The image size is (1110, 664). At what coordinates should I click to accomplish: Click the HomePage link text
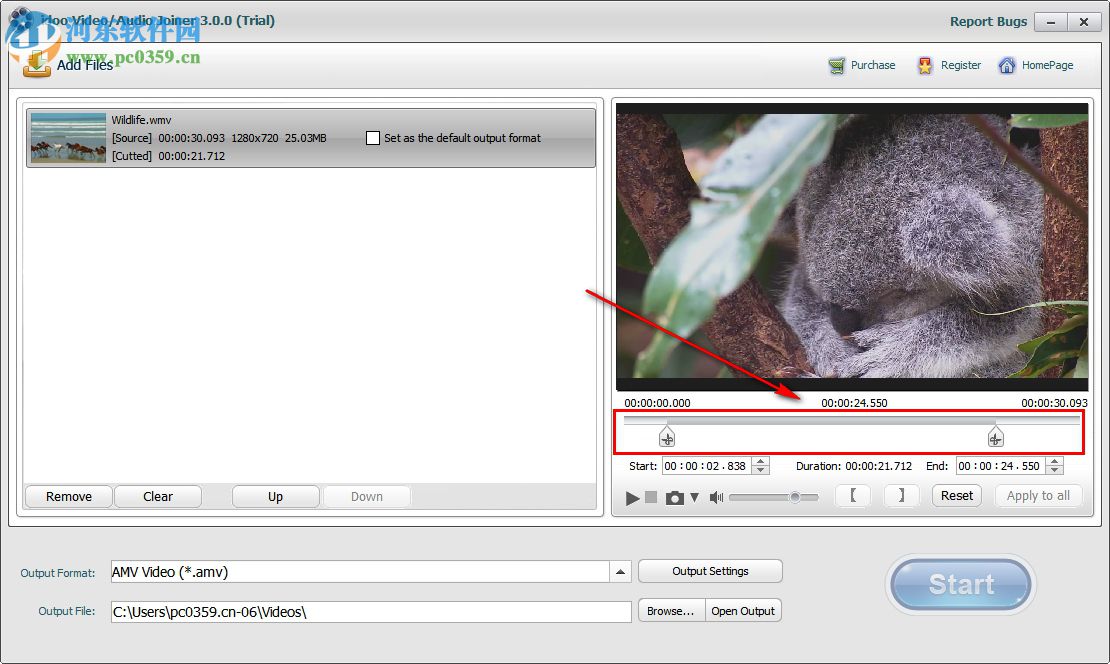tap(1047, 65)
